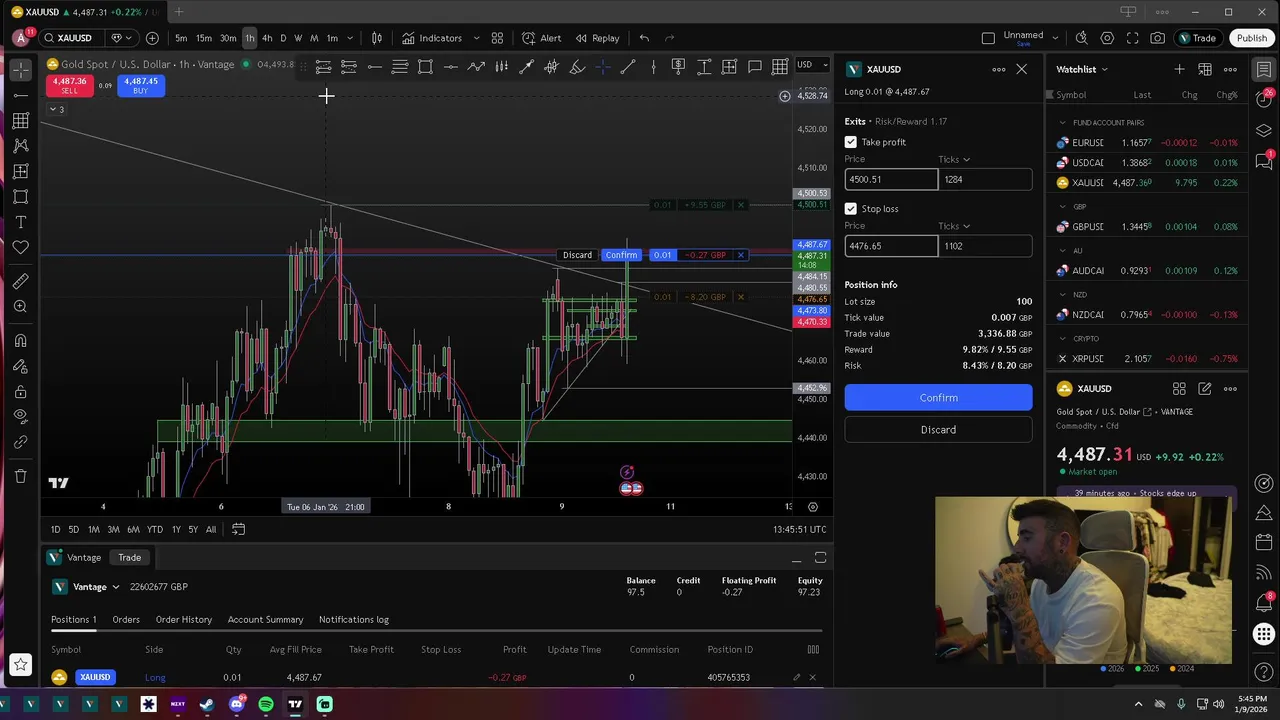The image size is (1280, 720).
Task: Switch to the 4h timeframe
Action: pyautogui.click(x=267, y=38)
